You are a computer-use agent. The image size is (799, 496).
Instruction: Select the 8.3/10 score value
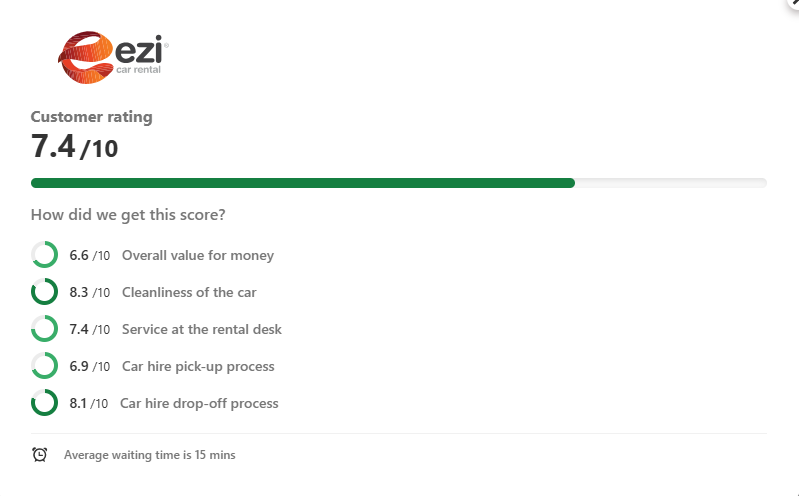coord(90,292)
